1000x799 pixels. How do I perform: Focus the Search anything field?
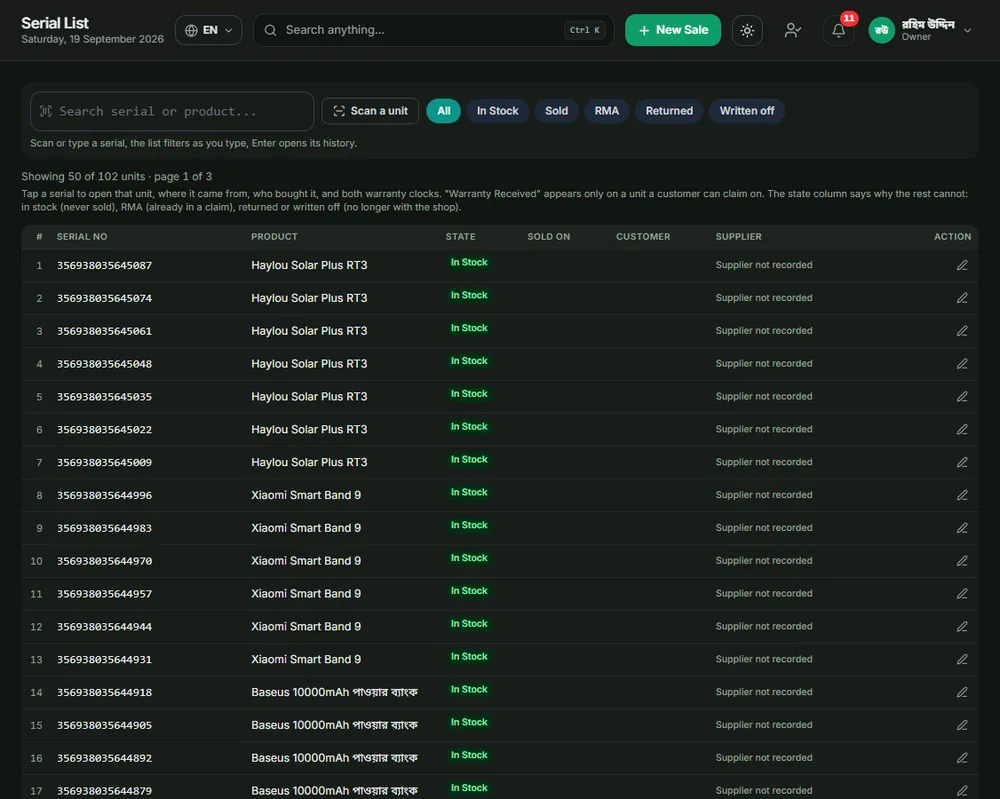tap(434, 30)
